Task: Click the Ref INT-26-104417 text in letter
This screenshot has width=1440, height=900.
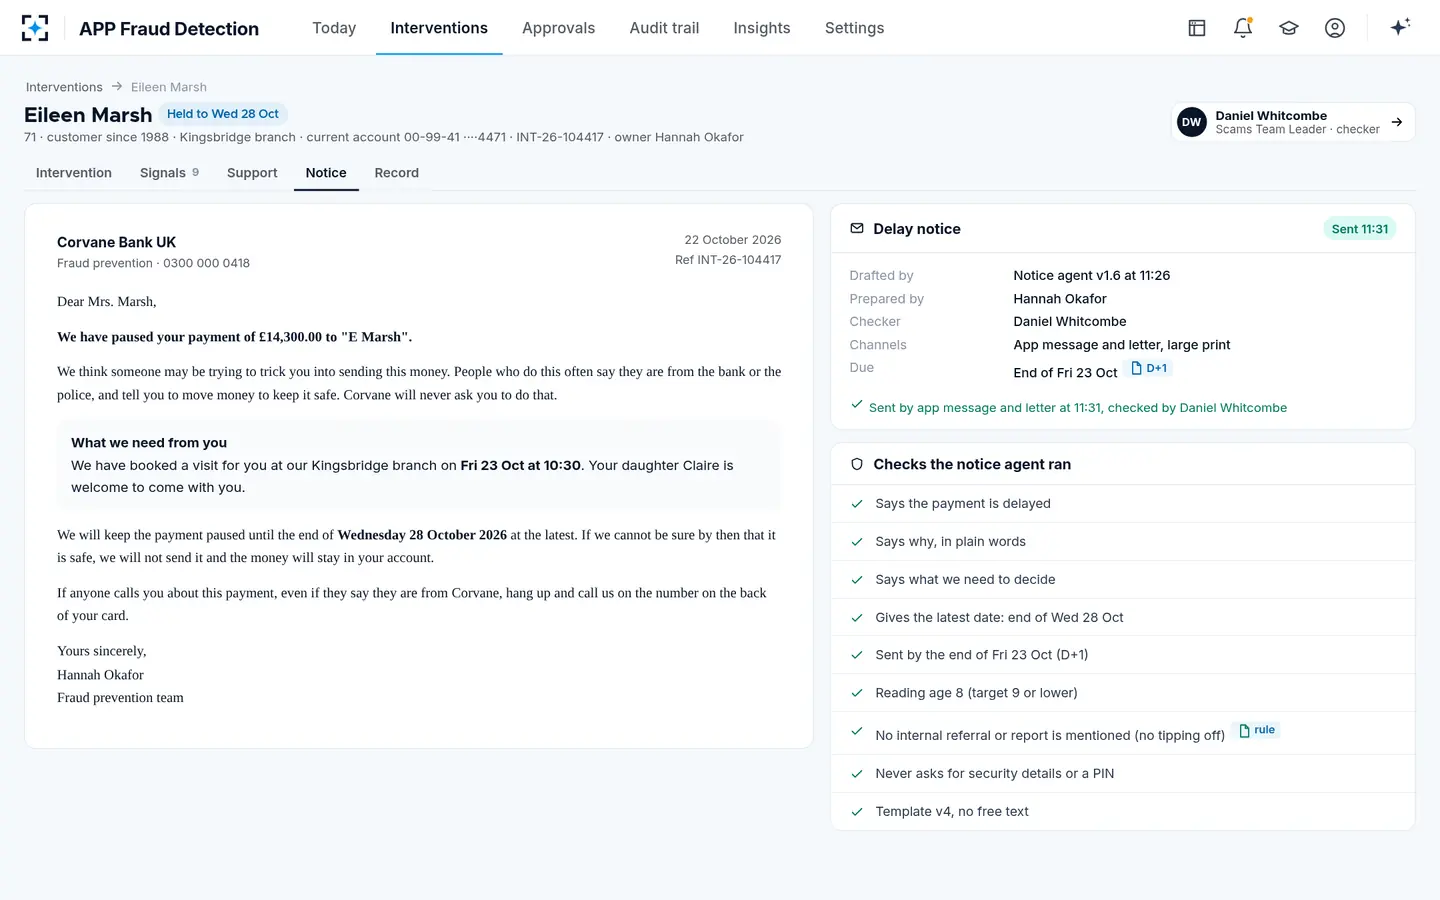Action: point(728,260)
